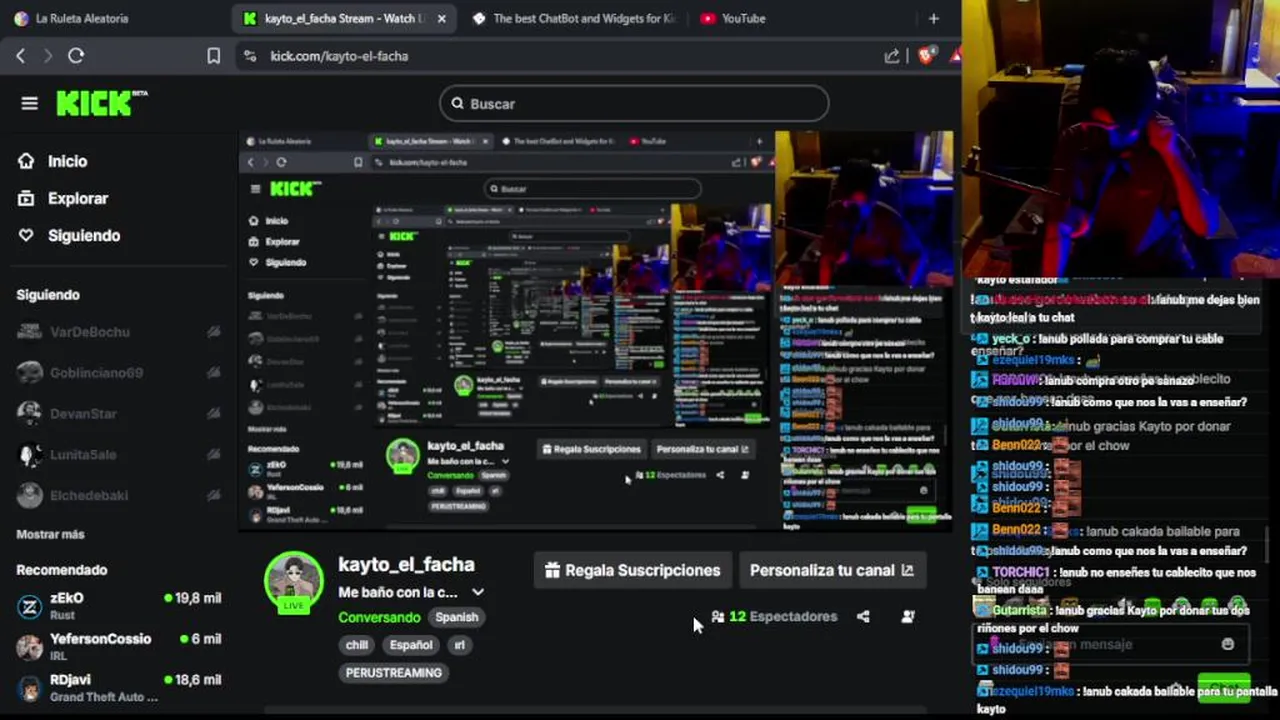This screenshot has height=720, width=1280.
Task: Open Inicio in the sidebar
Action: click(67, 161)
